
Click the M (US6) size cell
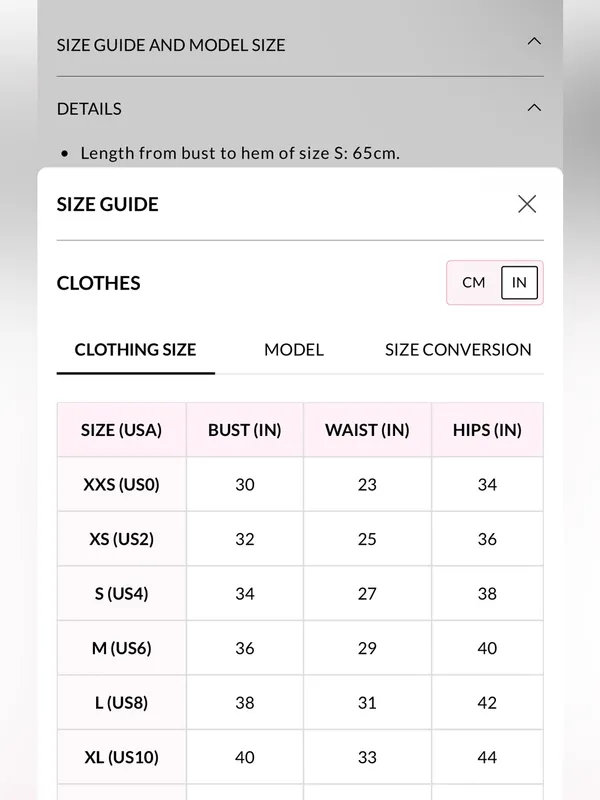point(122,648)
